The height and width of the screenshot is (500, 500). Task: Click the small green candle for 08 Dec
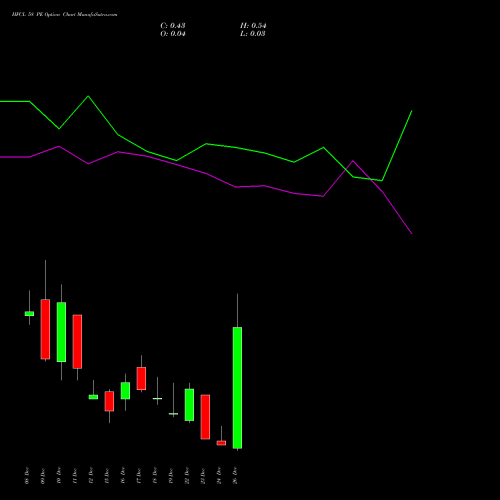pos(29,313)
